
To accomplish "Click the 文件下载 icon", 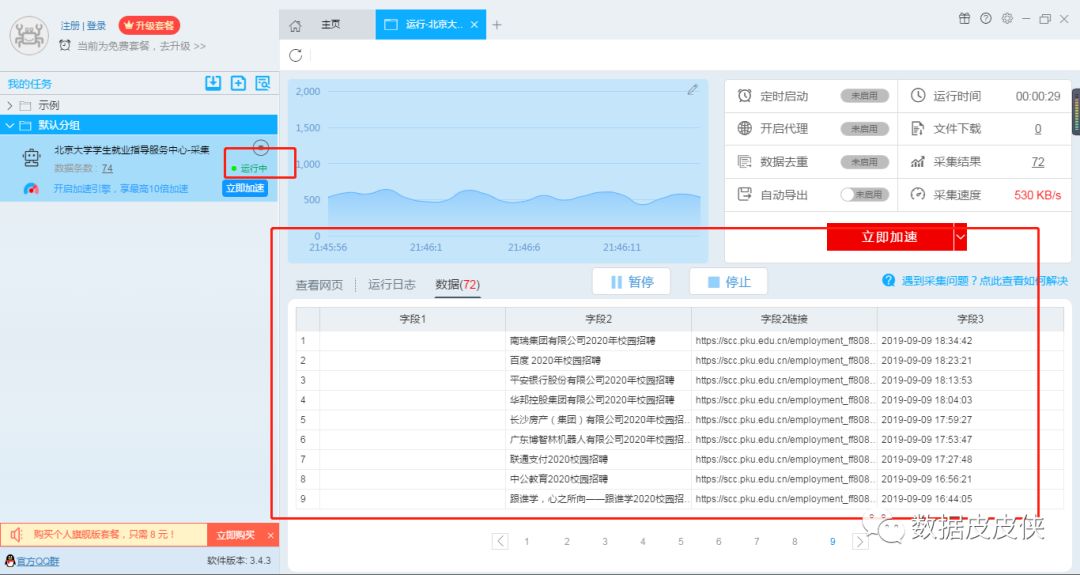I will [917, 129].
